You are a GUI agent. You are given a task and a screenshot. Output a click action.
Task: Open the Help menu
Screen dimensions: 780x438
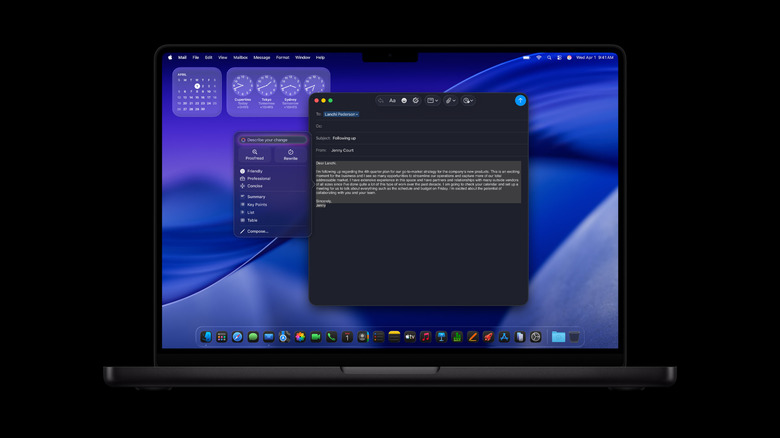click(x=320, y=57)
